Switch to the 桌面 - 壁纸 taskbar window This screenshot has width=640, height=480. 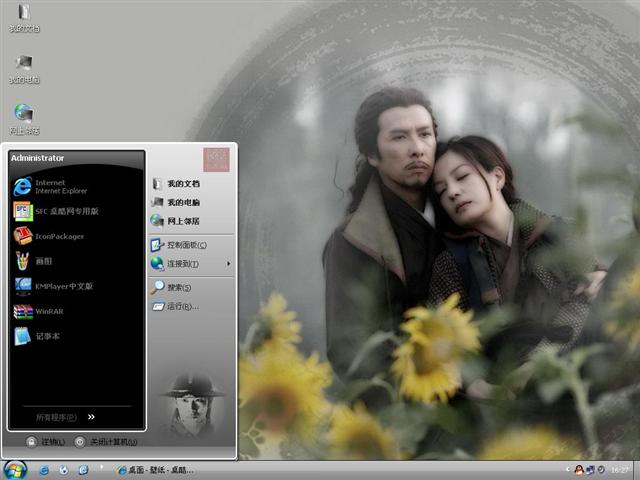pos(155,470)
